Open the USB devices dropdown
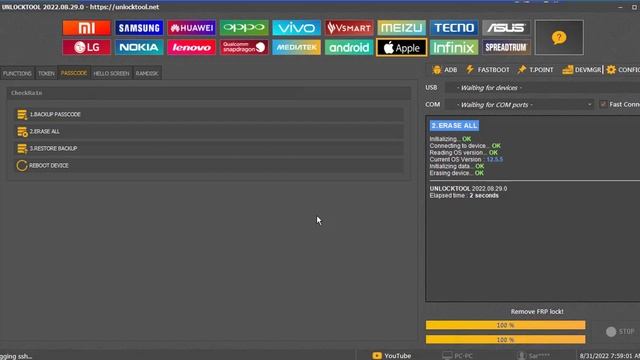This screenshot has height=360, width=640. 542,88
